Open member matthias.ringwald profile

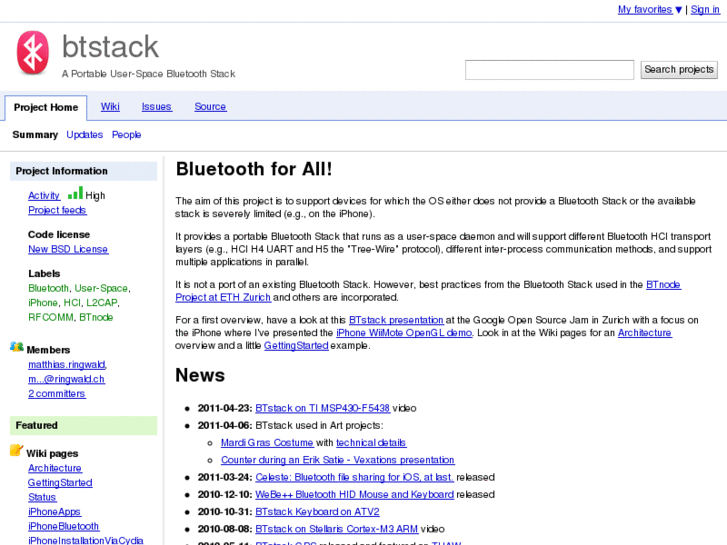pyautogui.click(x=67, y=365)
